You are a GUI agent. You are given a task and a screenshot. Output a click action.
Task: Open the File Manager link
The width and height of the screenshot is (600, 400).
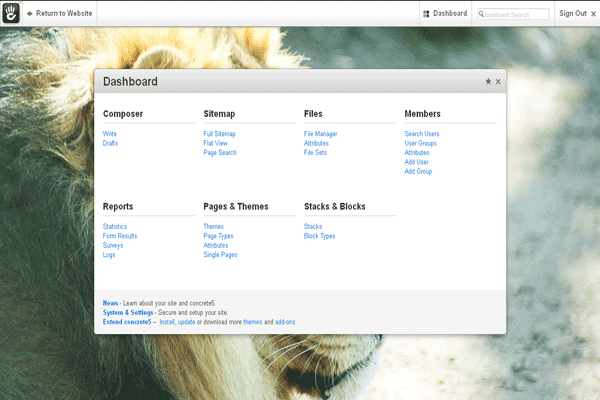320,134
